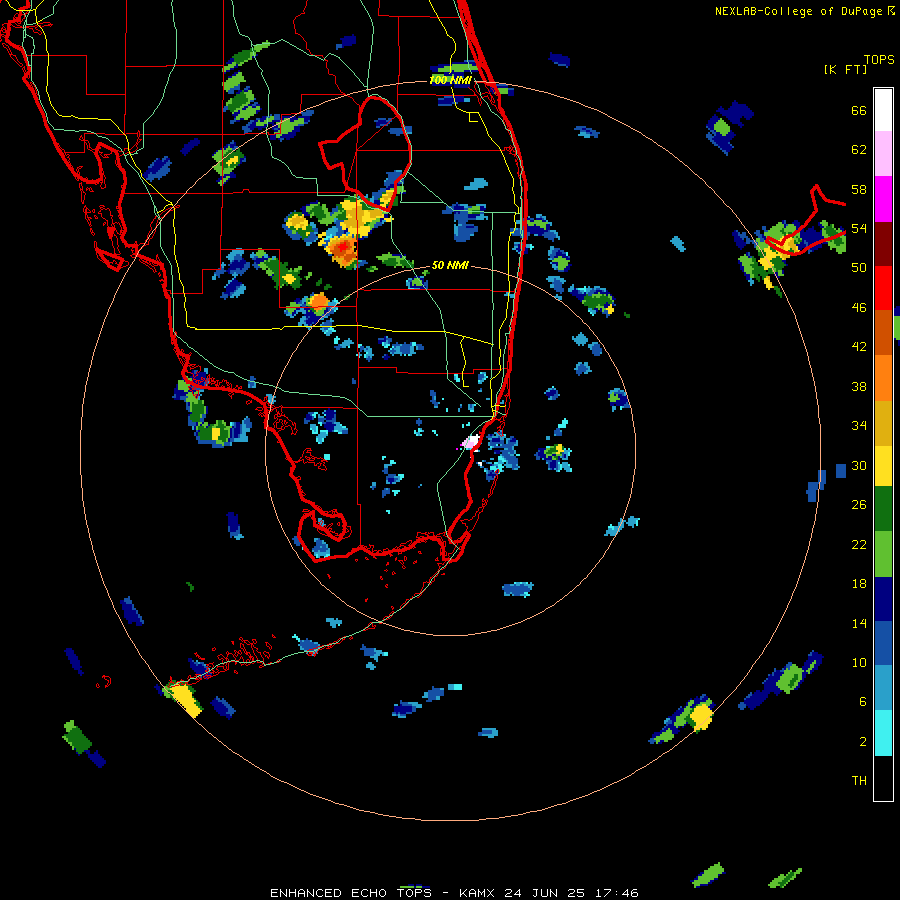Select the white swatch in the legend
Screen dimensions: 900x900
(x=883, y=110)
